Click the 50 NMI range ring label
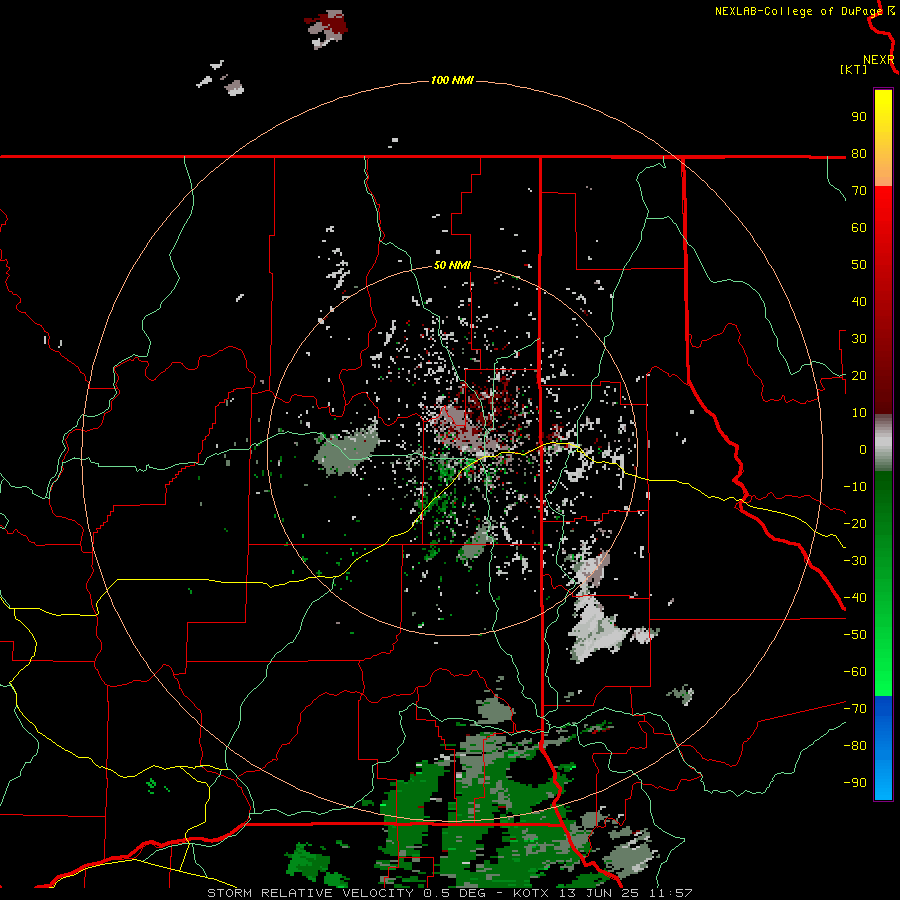Viewport: 900px width, 900px height. pyautogui.click(x=452, y=265)
